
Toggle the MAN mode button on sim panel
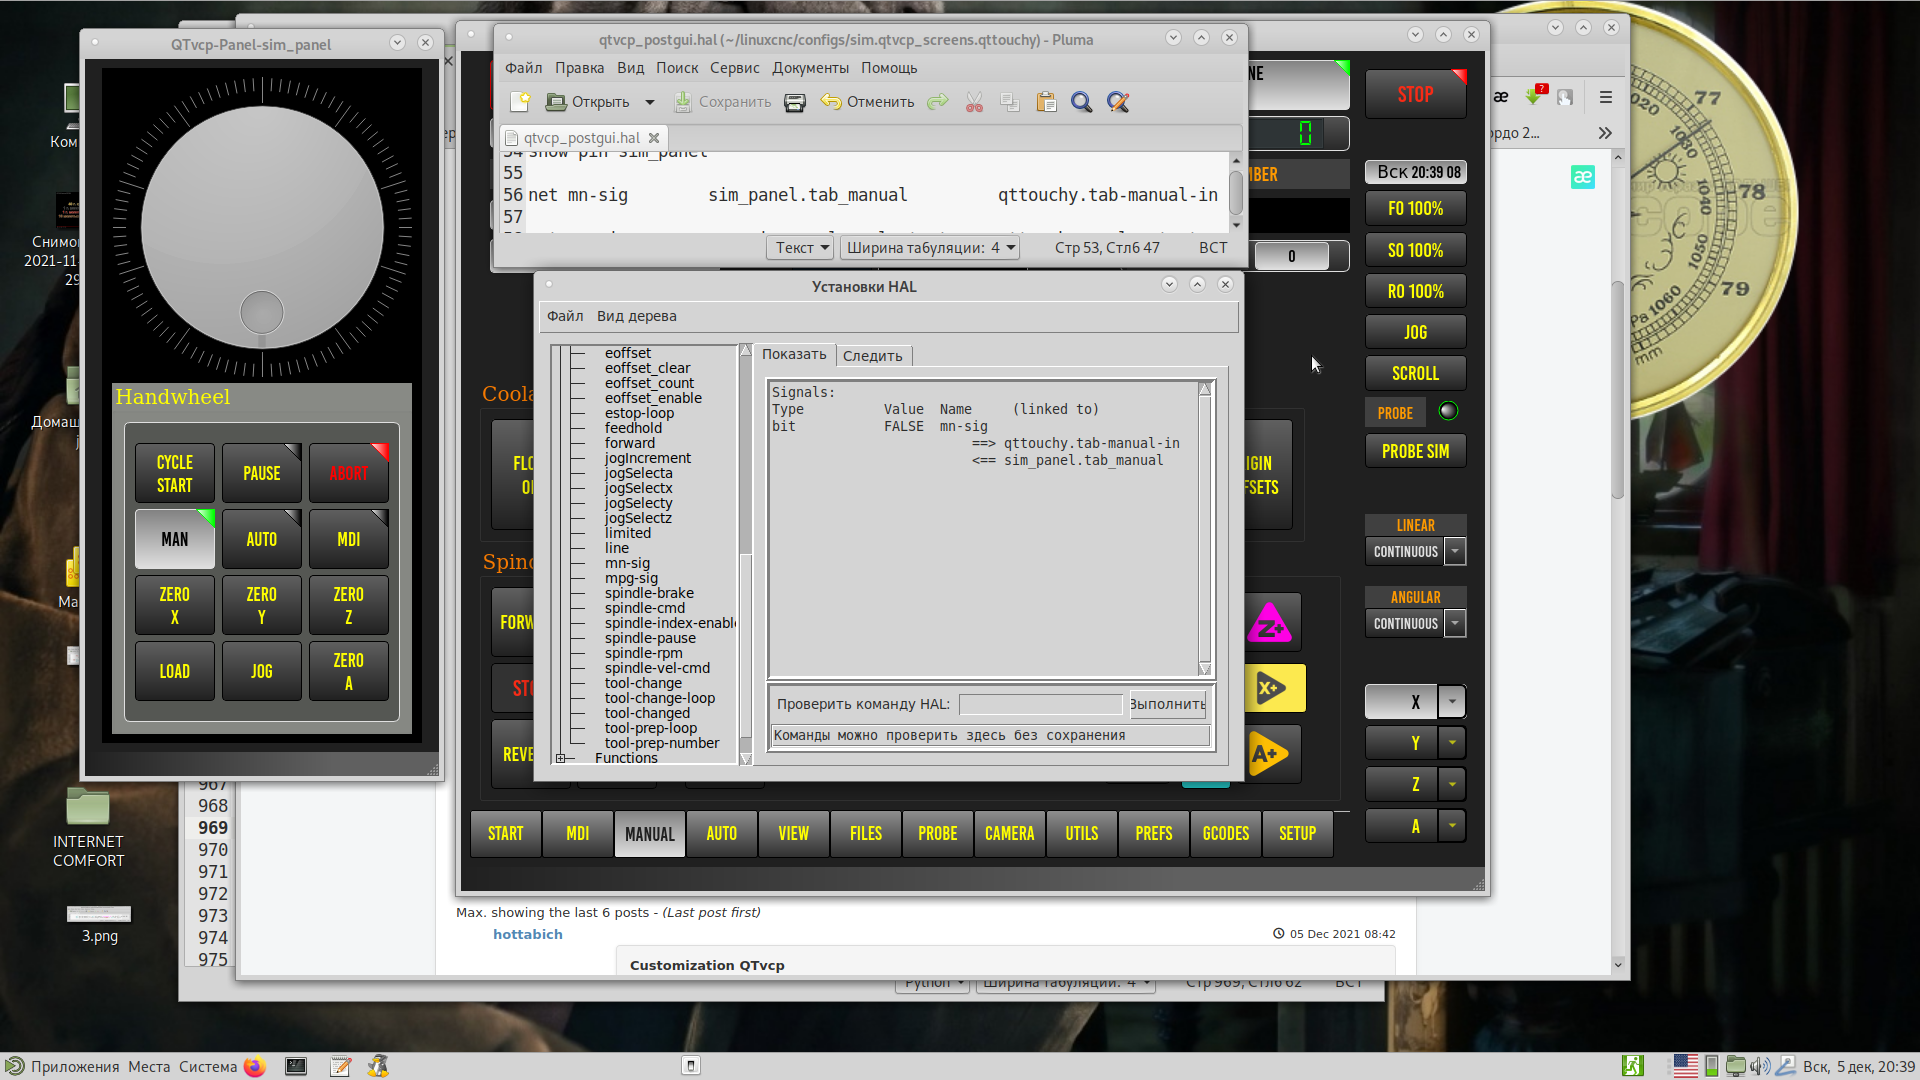click(175, 539)
